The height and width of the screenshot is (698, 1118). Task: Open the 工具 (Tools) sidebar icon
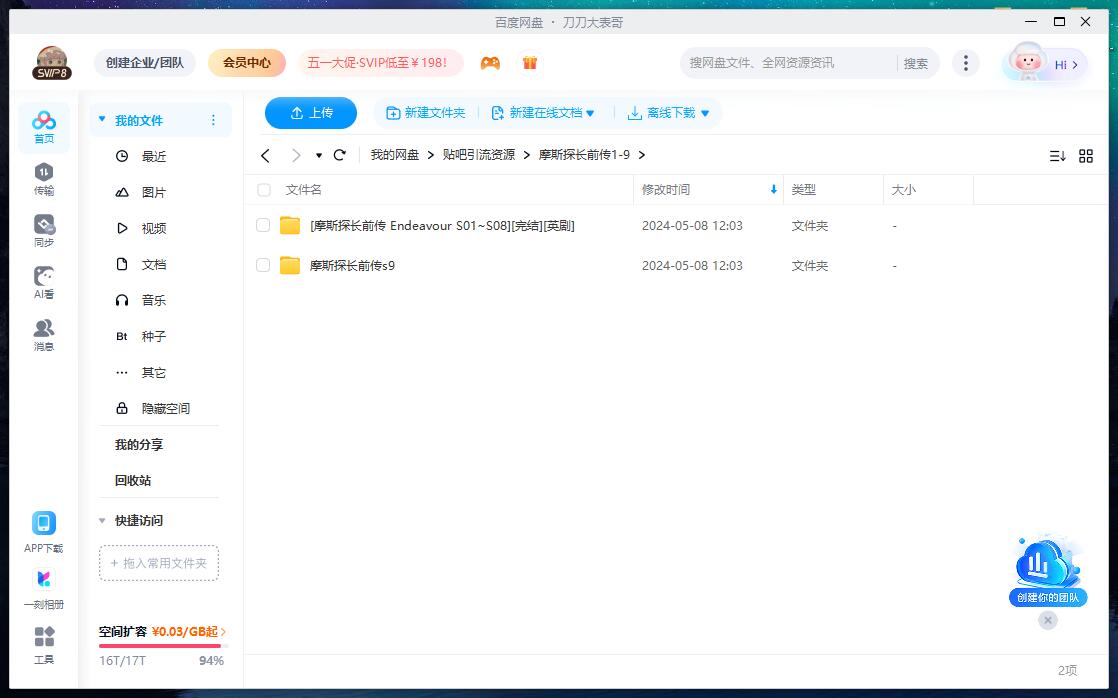tap(43, 640)
